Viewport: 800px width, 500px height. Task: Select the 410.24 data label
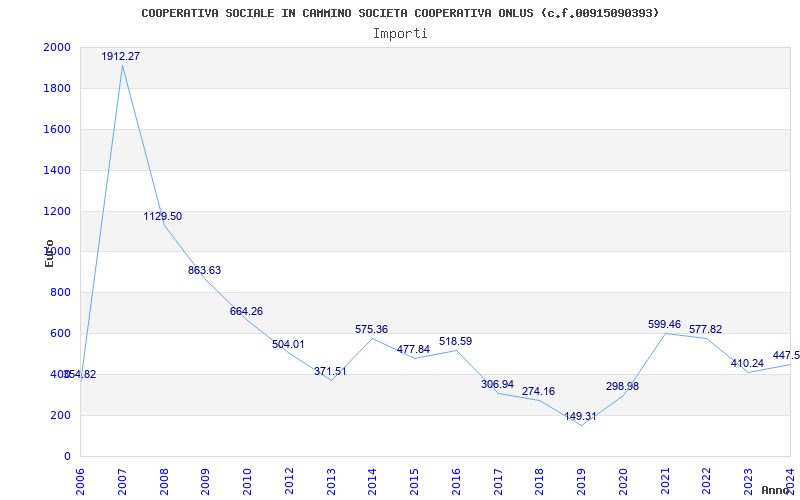[x=747, y=363]
